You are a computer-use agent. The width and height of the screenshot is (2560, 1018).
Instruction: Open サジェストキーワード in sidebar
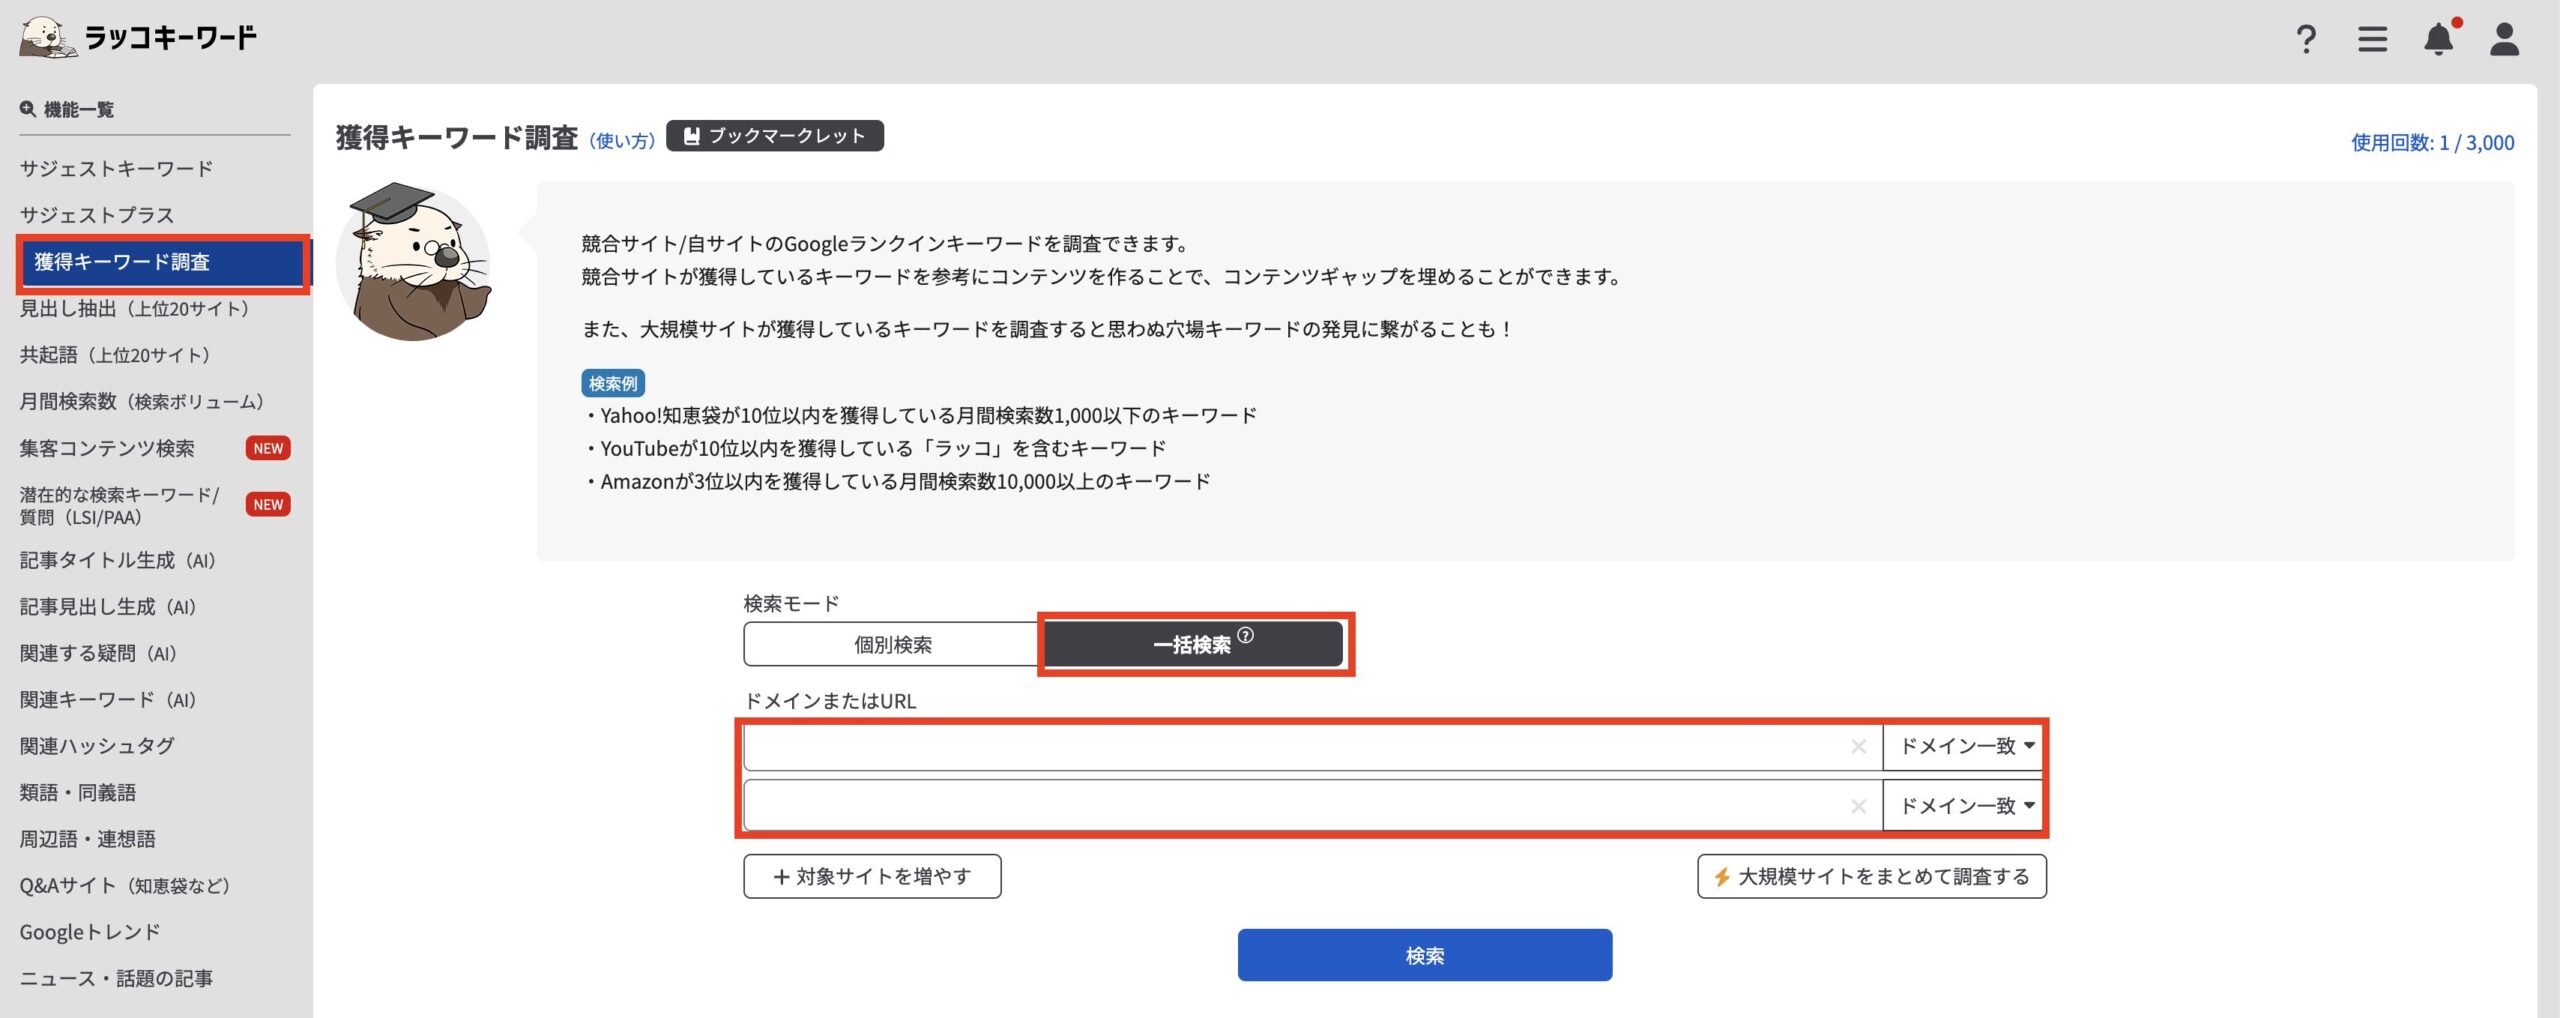click(x=116, y=168)
